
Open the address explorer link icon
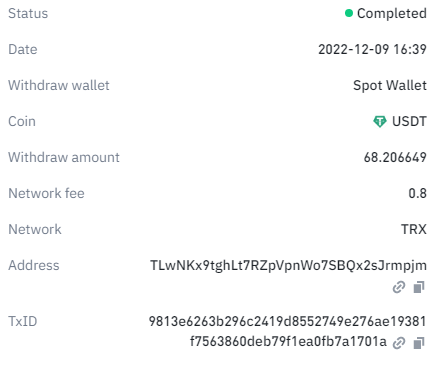coord(399,287)
